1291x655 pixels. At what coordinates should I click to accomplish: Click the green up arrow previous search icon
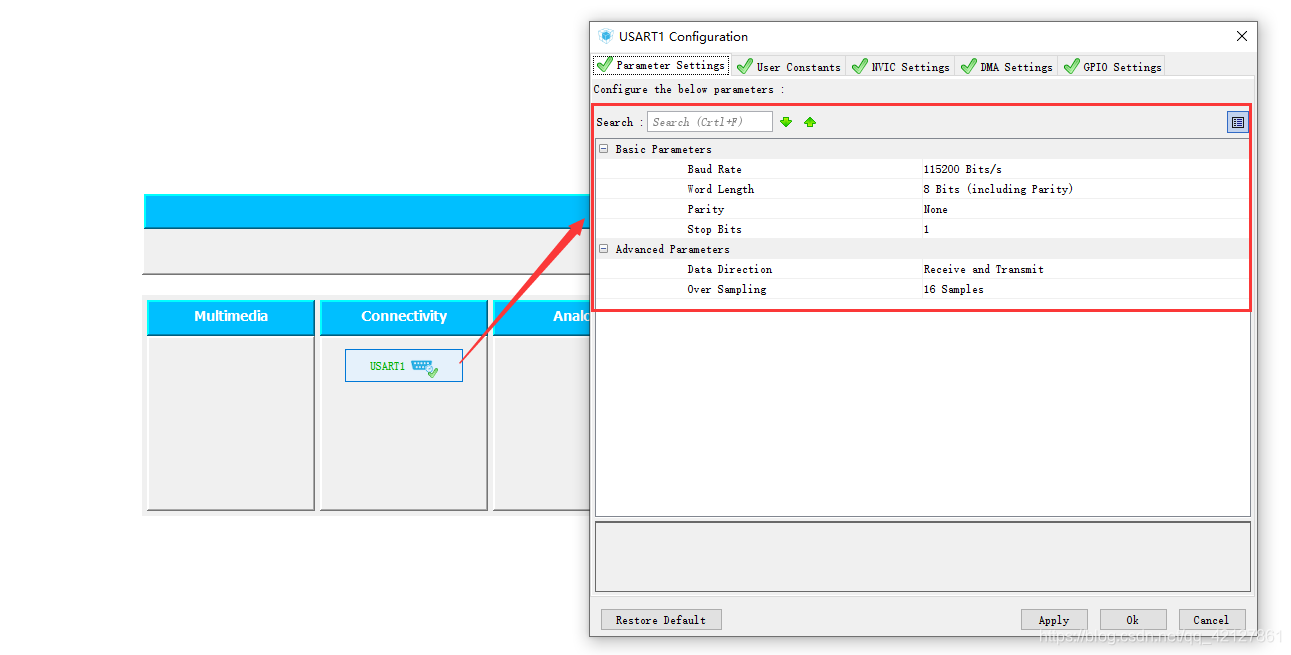(x=810, y=122)
